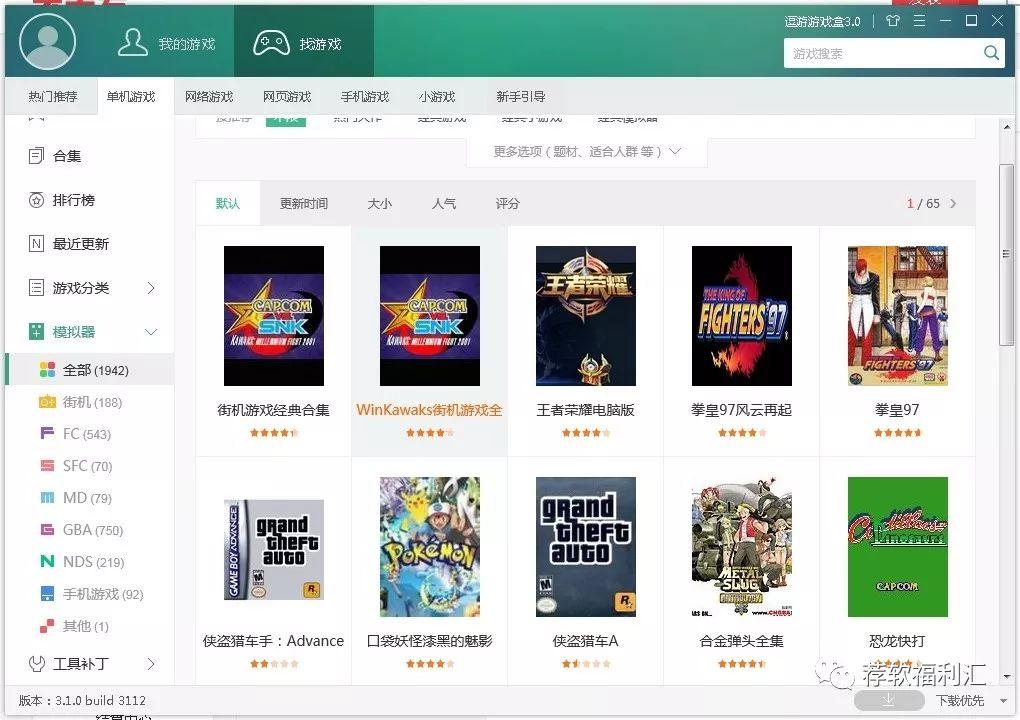Click scrollbar down arrow
Image resolution: width=1020 pixels, height=720 pixels.
coord(1006,677)
